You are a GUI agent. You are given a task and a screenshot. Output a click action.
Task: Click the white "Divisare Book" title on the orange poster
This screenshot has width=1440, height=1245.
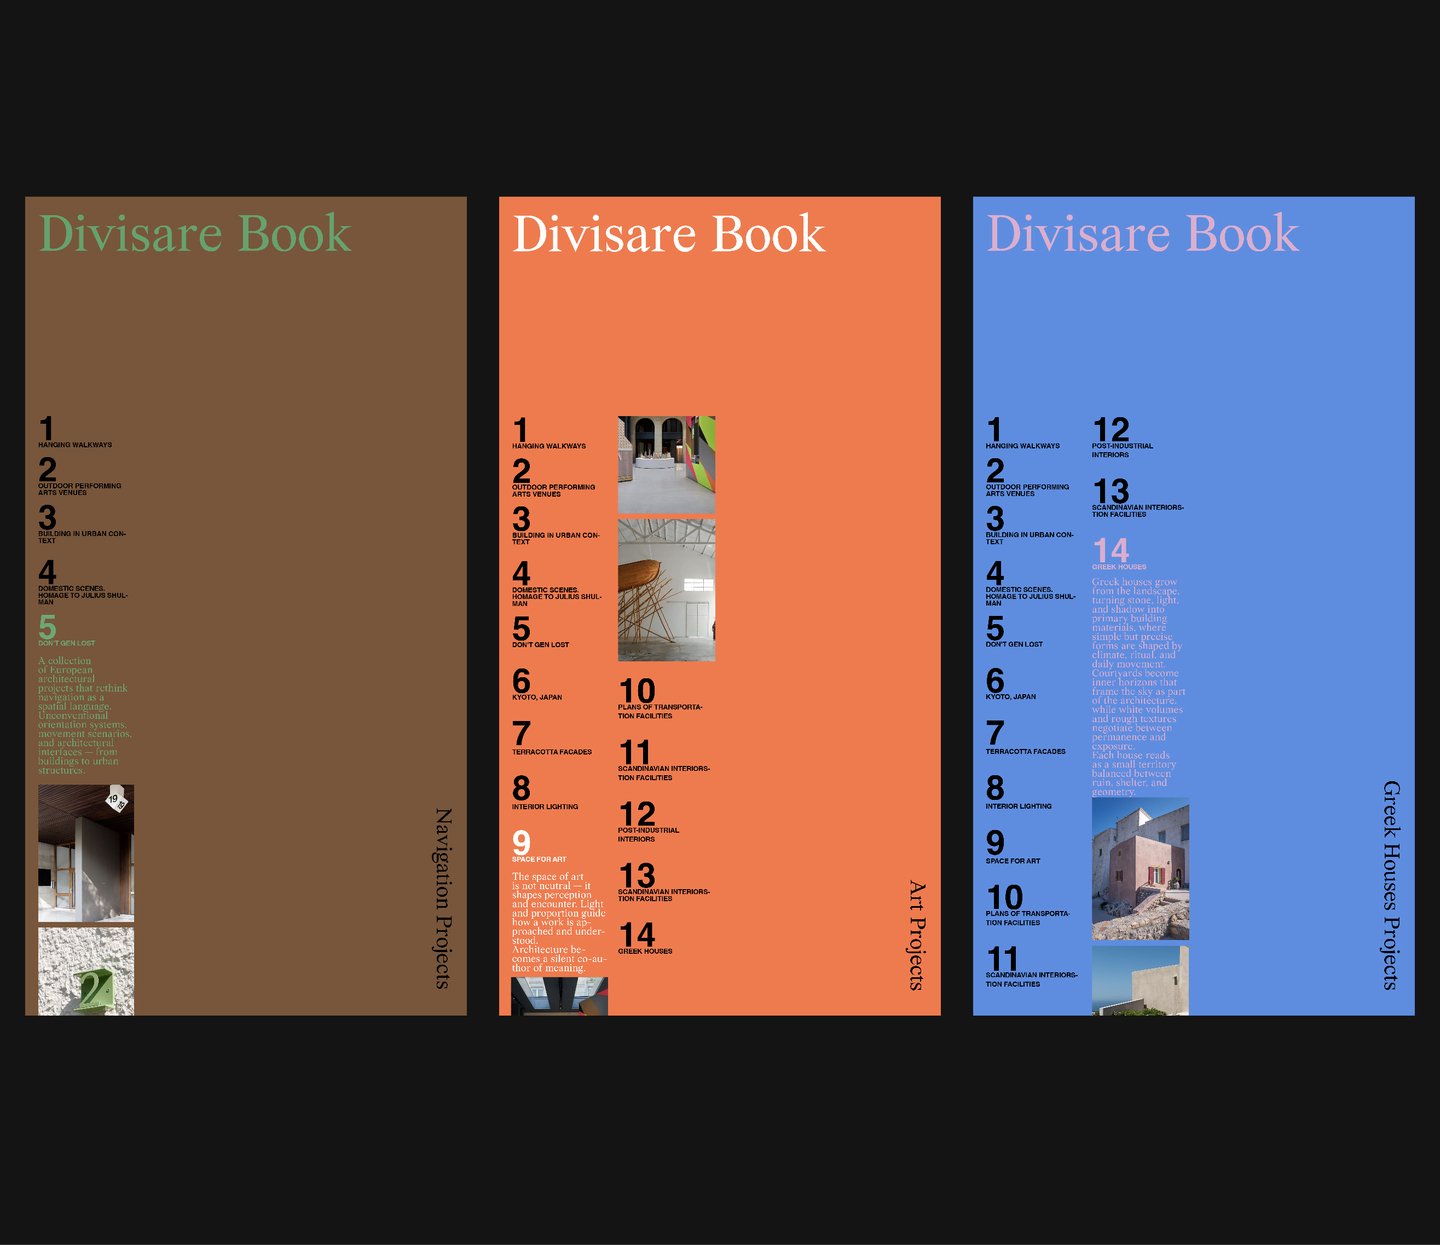[x=669, y=234]
